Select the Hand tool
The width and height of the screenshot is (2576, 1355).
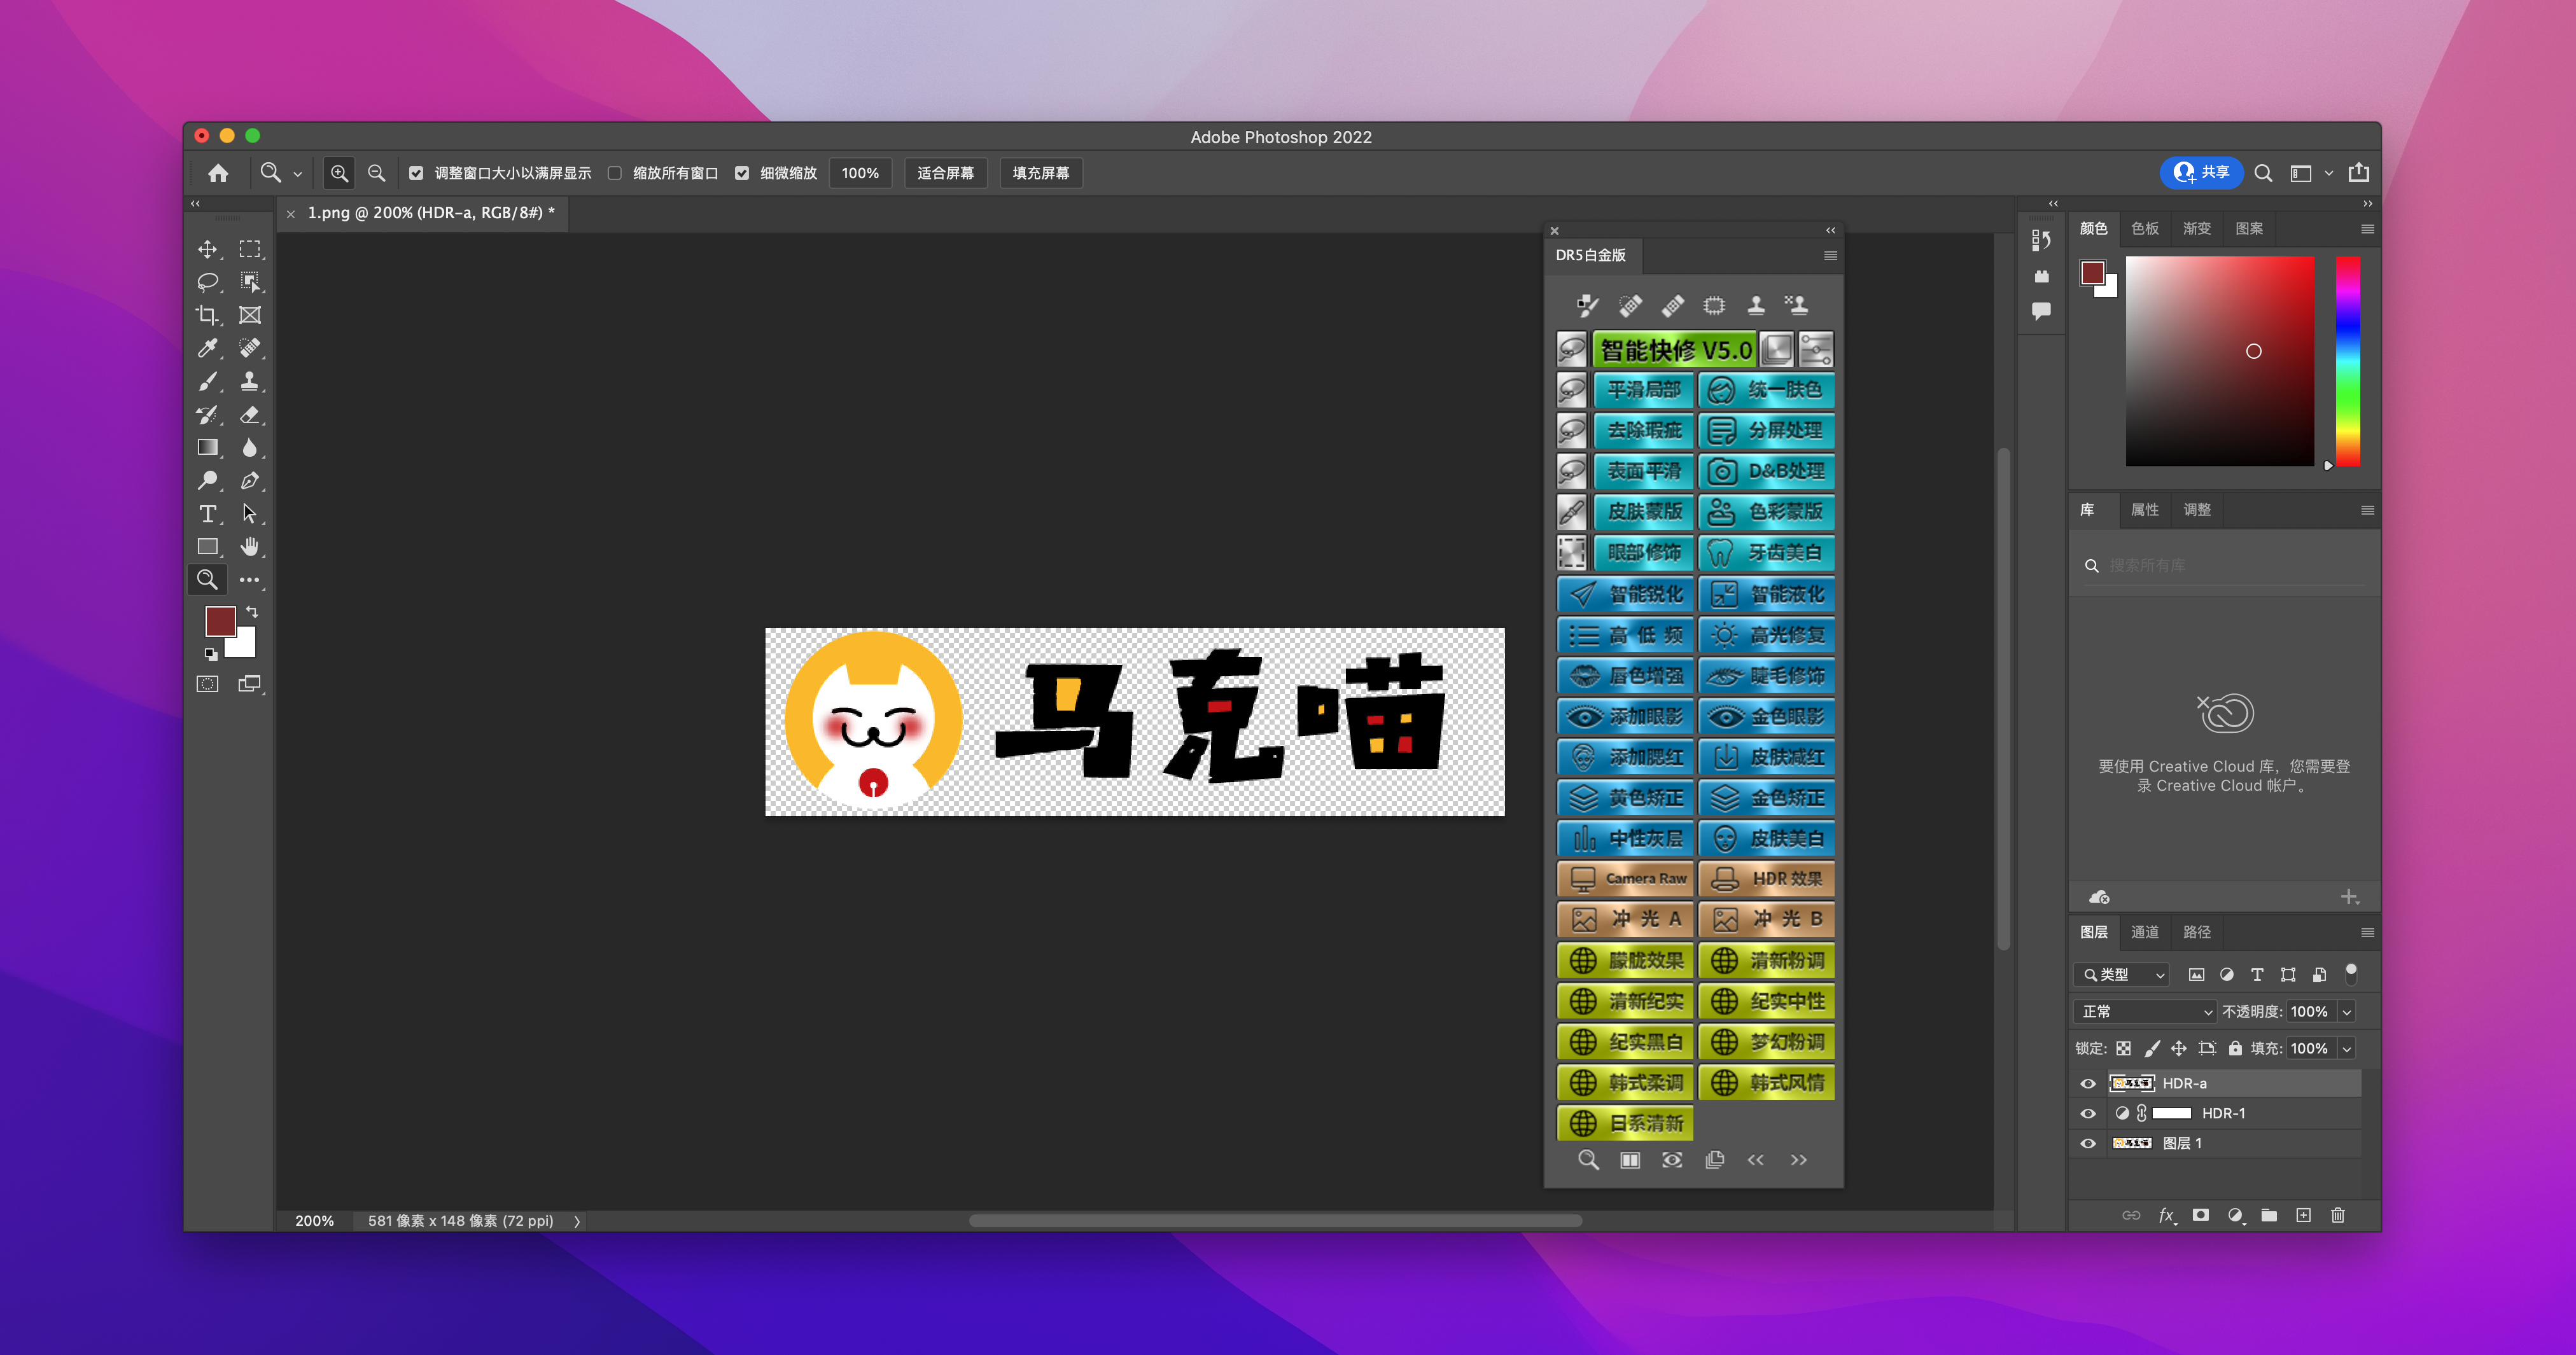[250, 547]
